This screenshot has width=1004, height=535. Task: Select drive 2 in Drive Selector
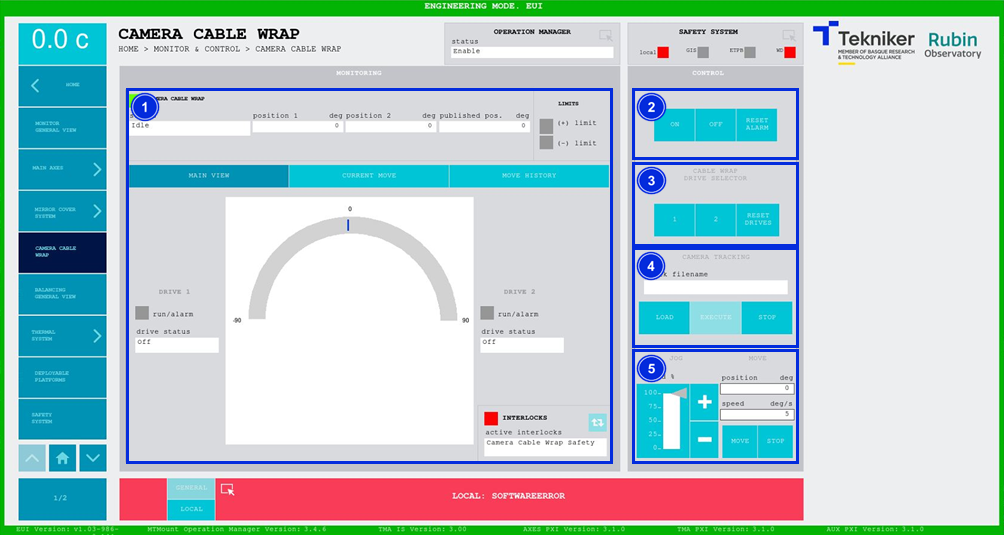[715, 220]
